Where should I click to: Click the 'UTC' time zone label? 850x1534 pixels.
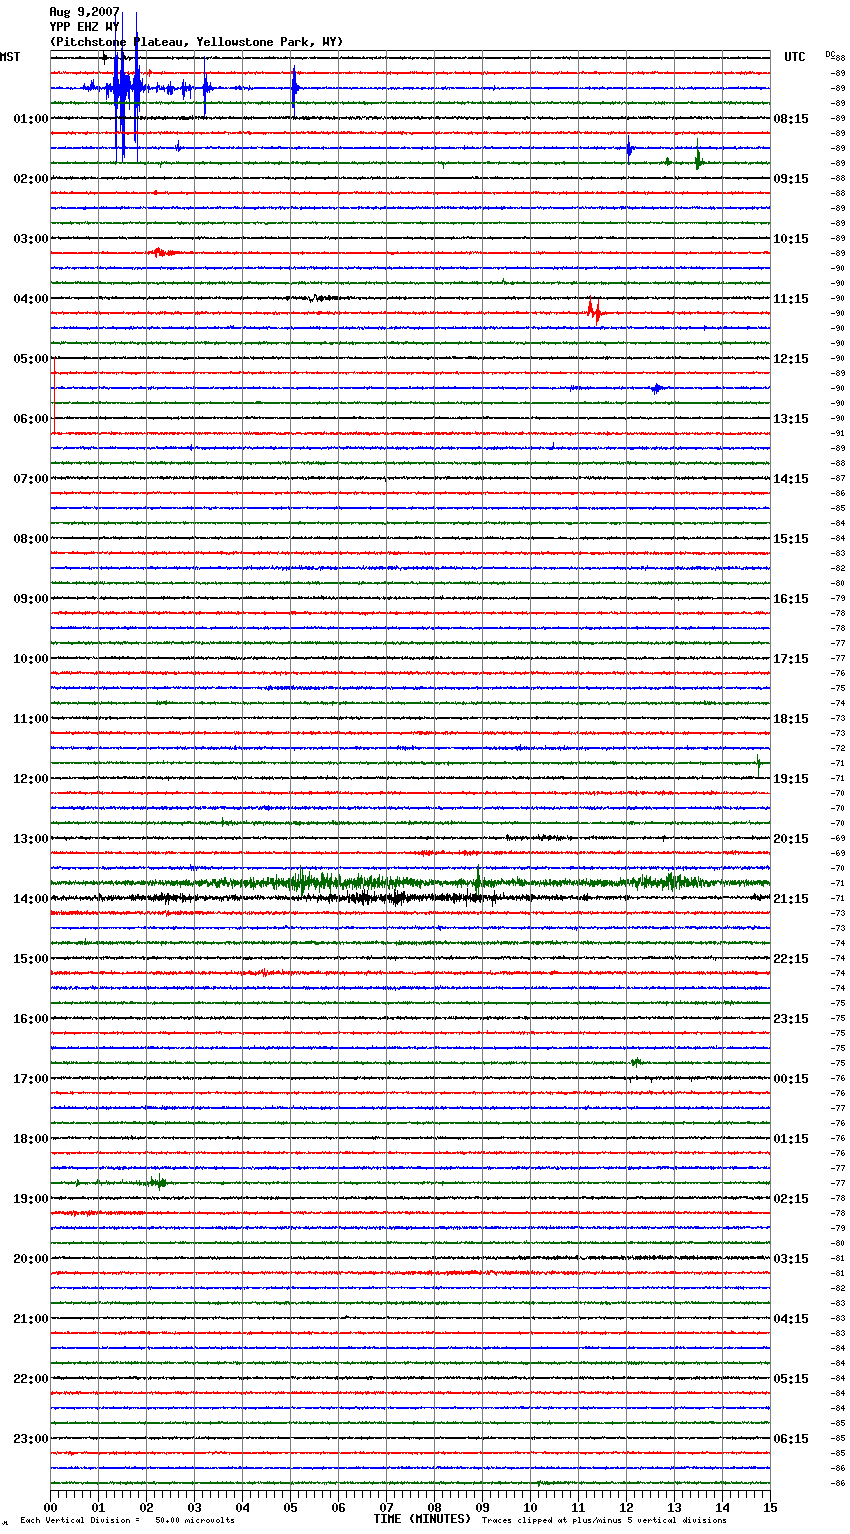[795, 57]
